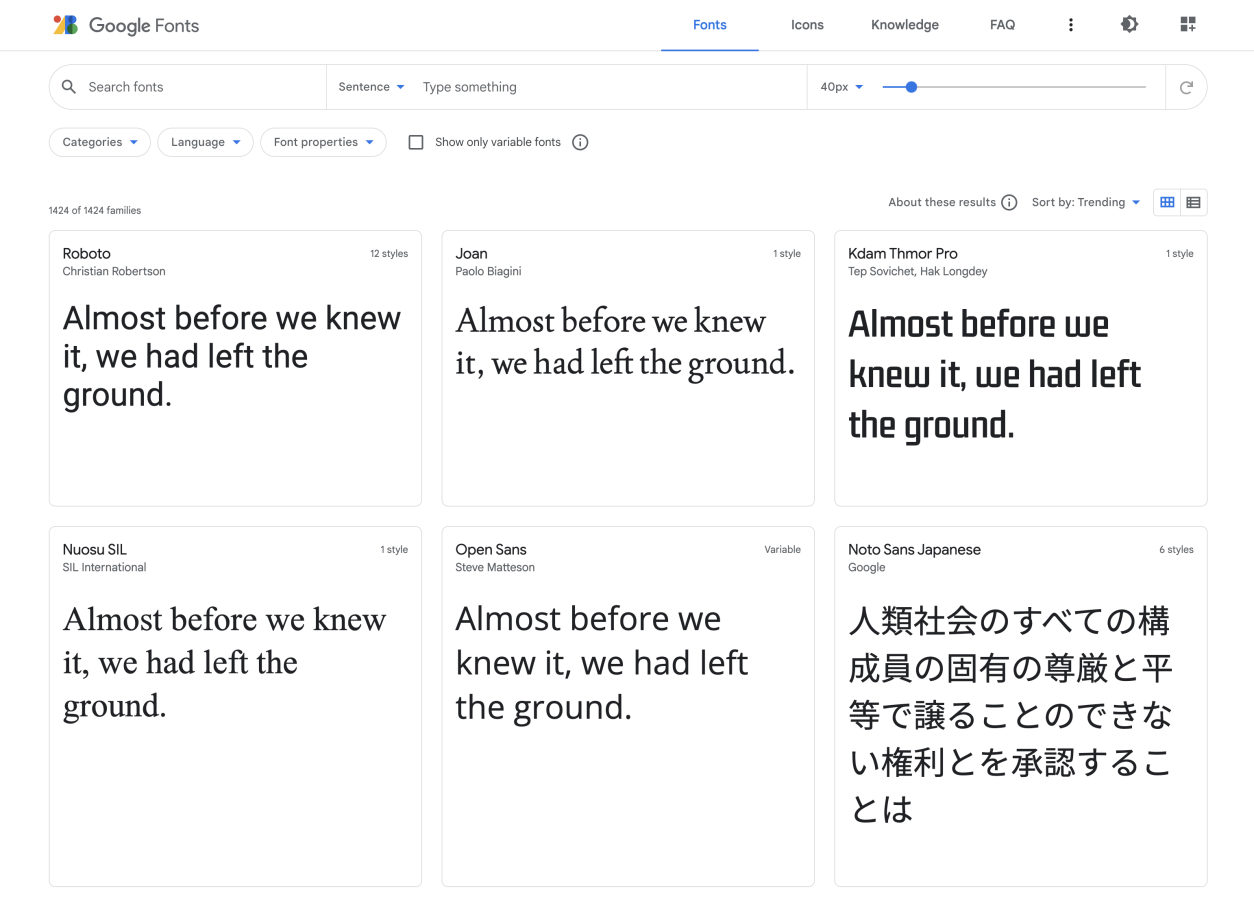Select the grid view icon

click(1167, 202)
